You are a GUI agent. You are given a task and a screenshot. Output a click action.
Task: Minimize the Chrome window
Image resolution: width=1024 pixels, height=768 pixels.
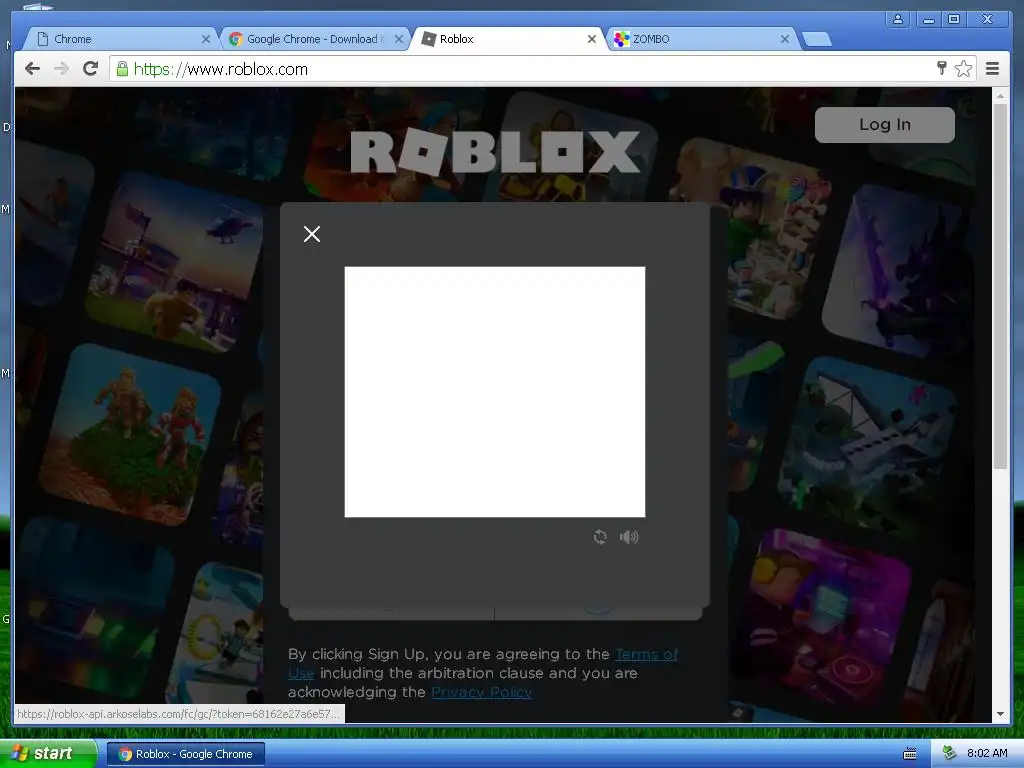click(928, 19)
